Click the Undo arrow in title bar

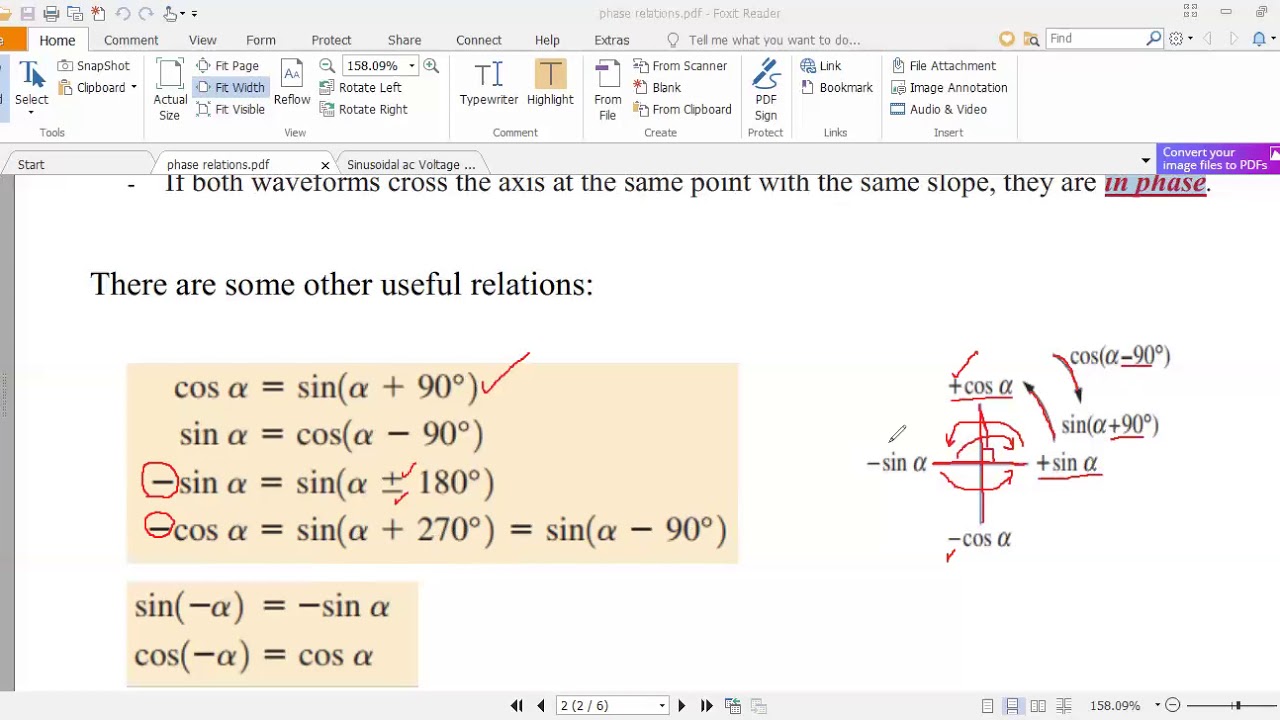coord(122,13)
